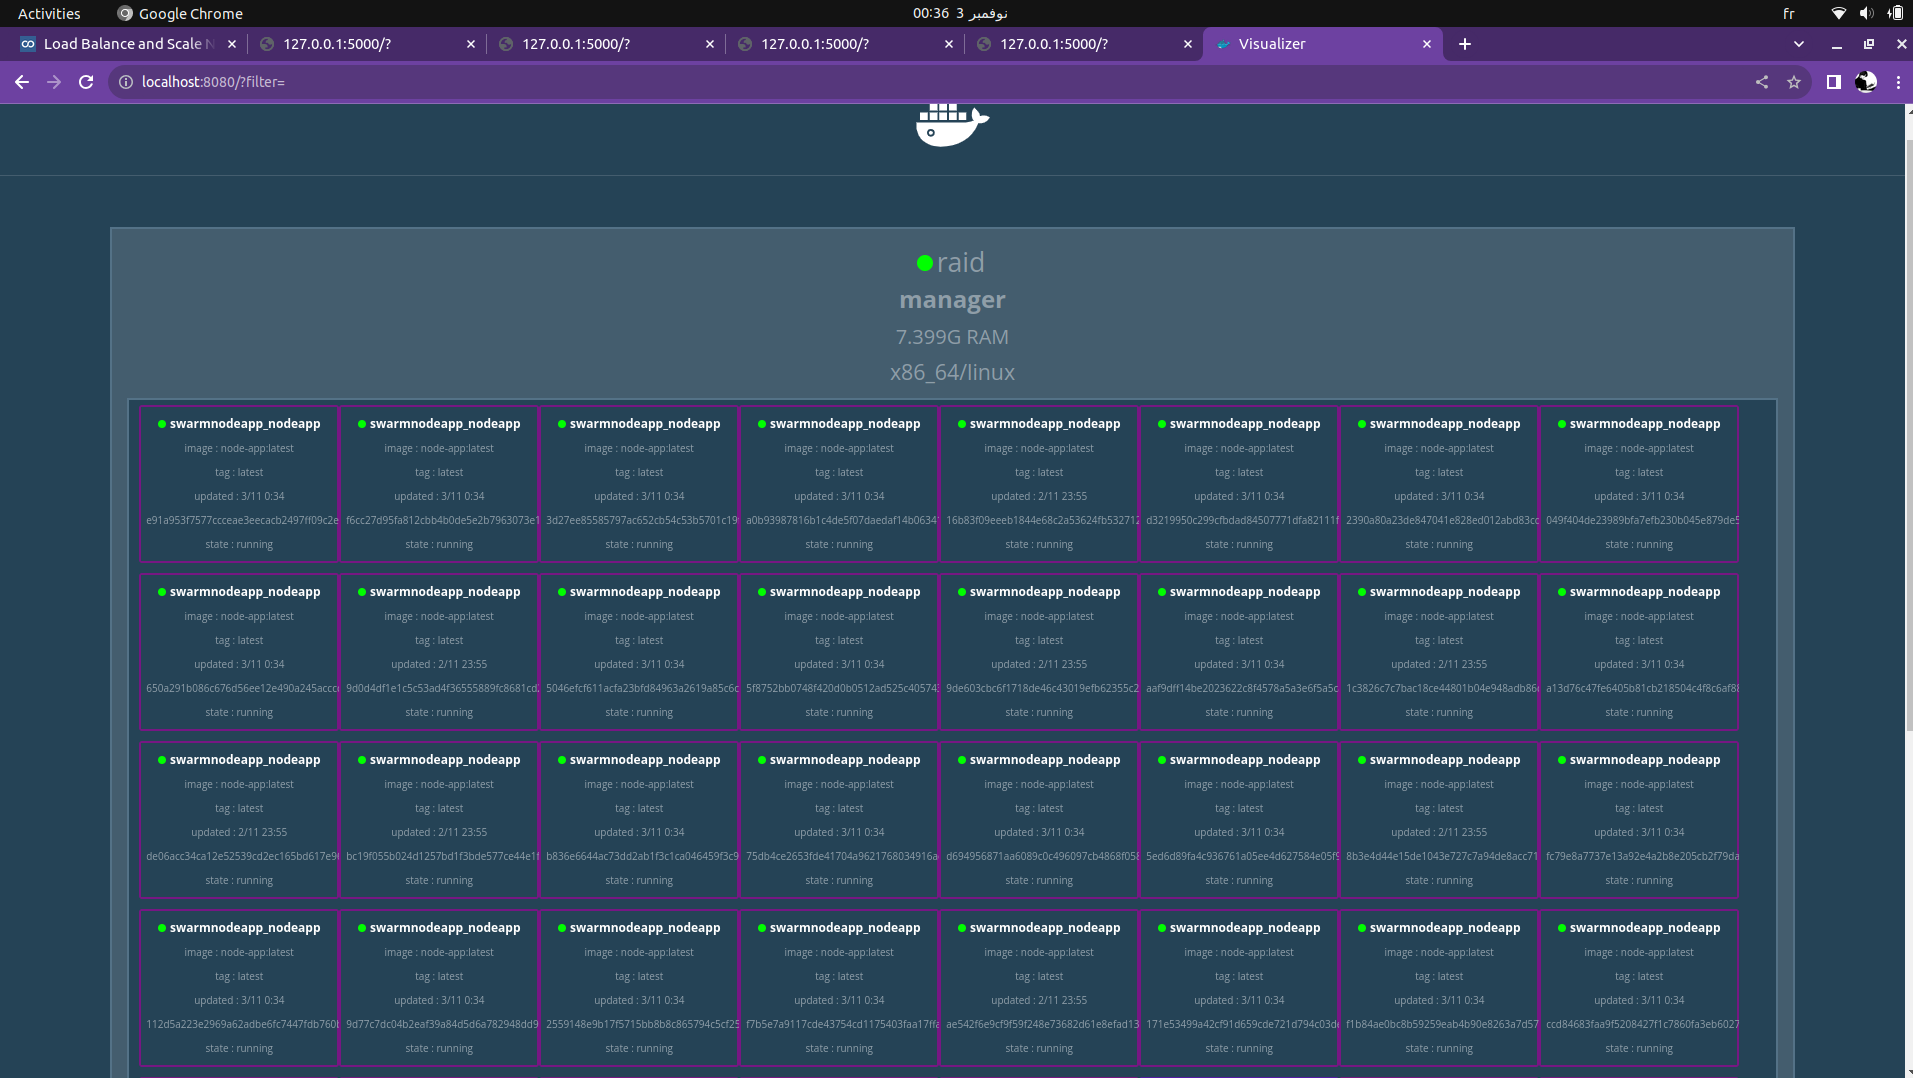Switch to third 127.0.0.1:5000 tab

coord(846,44)
